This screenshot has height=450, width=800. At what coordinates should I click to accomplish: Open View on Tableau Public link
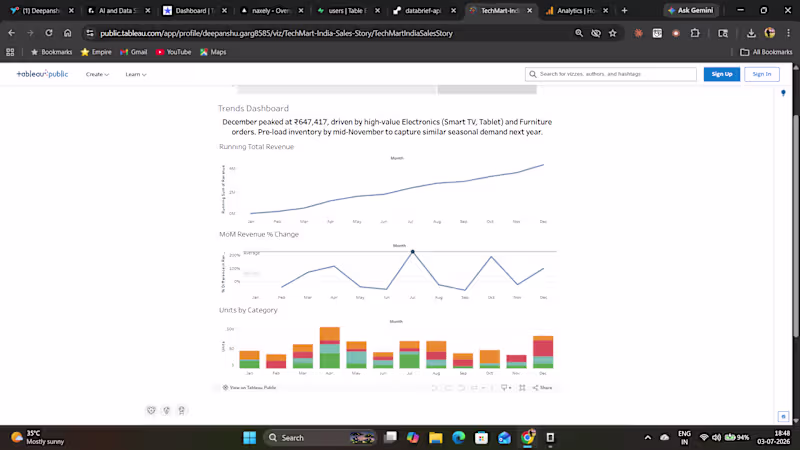point(249,388)
